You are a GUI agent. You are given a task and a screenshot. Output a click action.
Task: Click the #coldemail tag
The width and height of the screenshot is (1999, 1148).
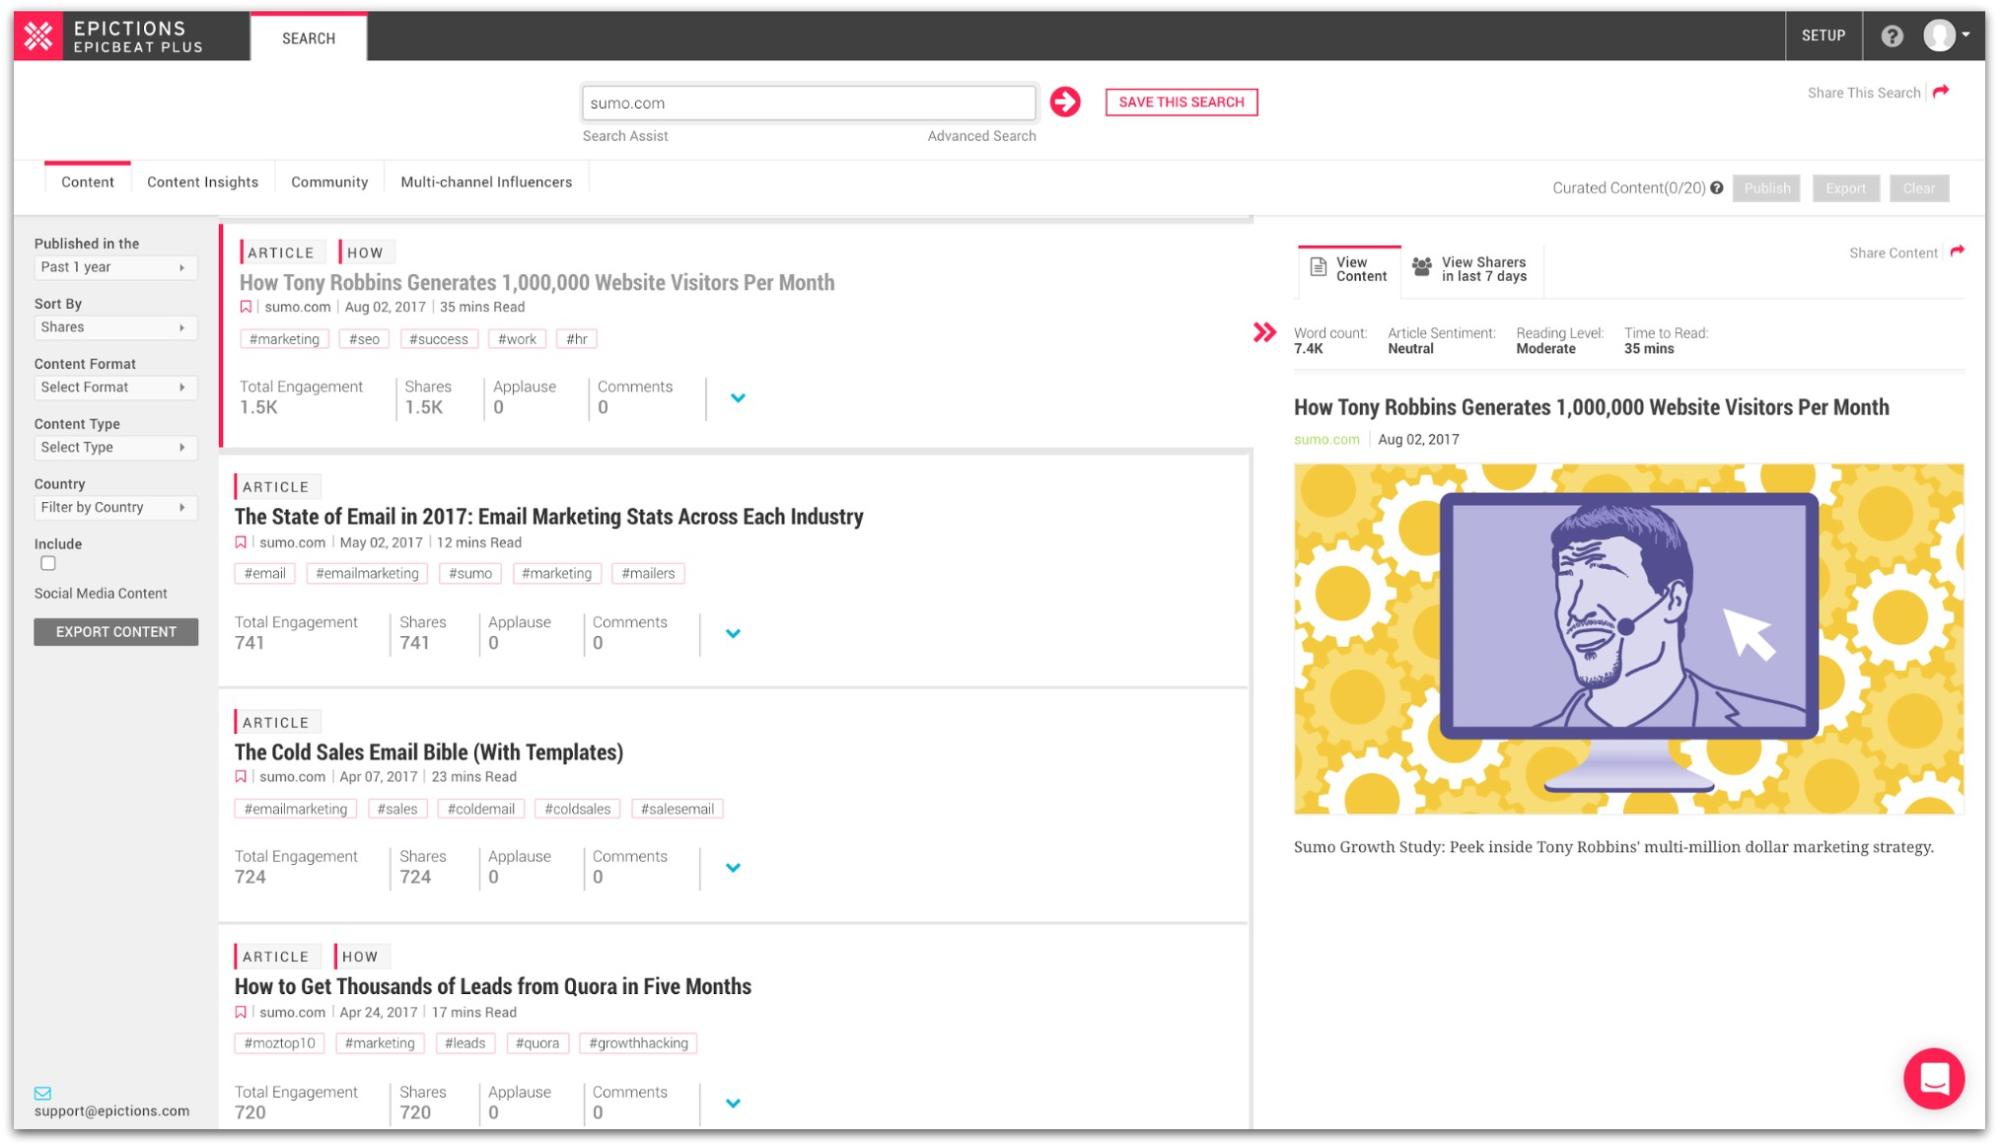tap(481, 809)
